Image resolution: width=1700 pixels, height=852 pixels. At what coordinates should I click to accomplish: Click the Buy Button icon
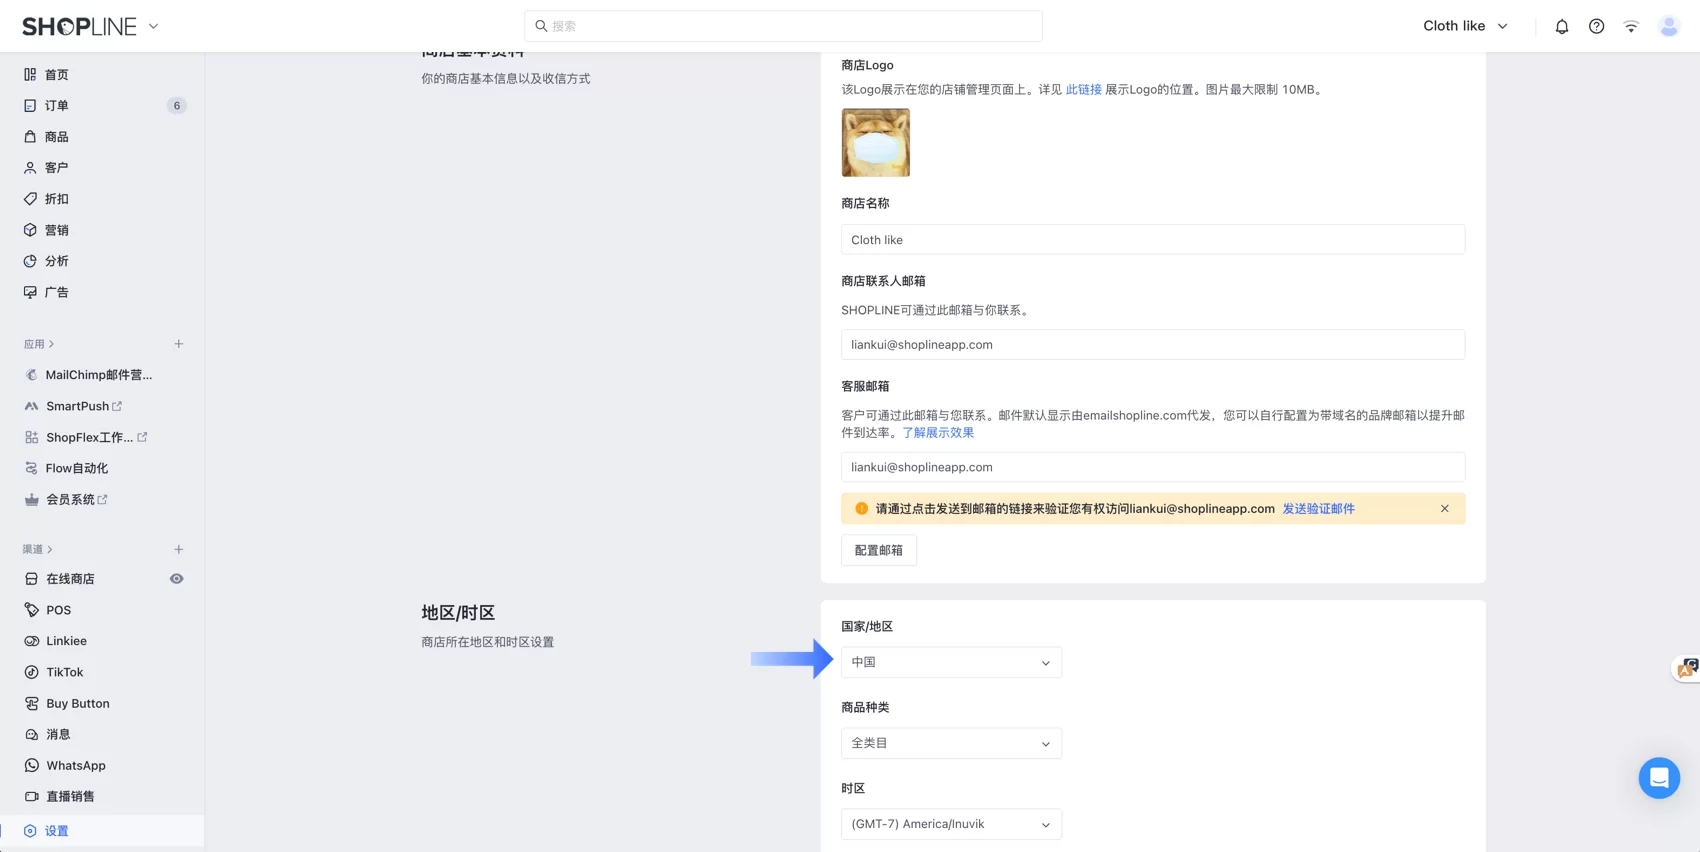point(31,703)
